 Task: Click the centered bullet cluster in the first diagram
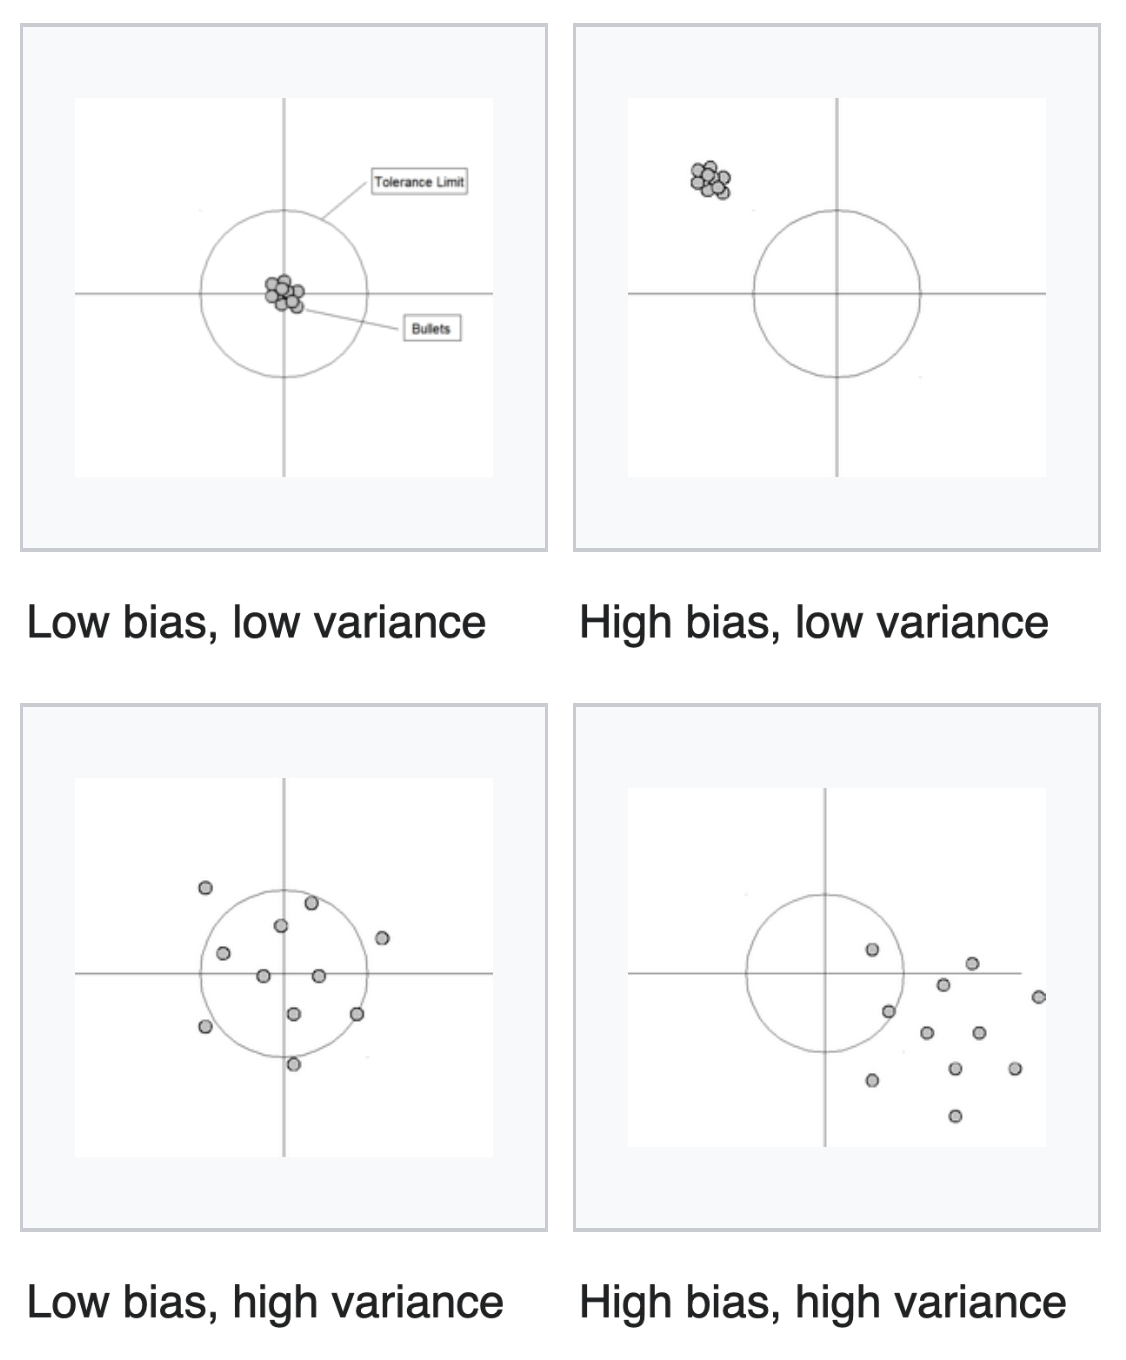click(x=284, y=294)
